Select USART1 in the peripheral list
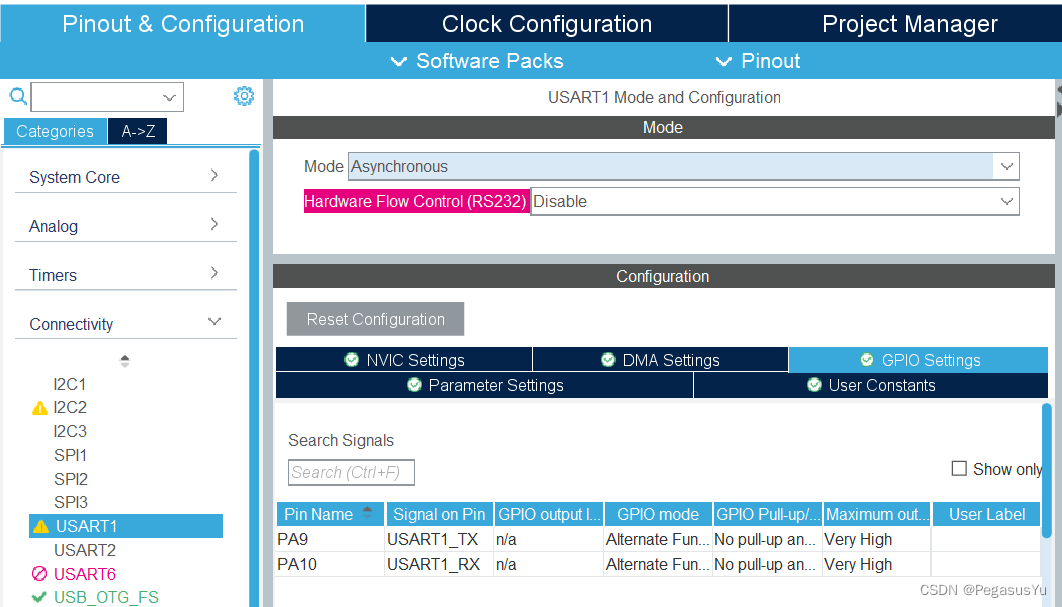The height and width of the screenshot is (607, 1062). tap(126, 526)
